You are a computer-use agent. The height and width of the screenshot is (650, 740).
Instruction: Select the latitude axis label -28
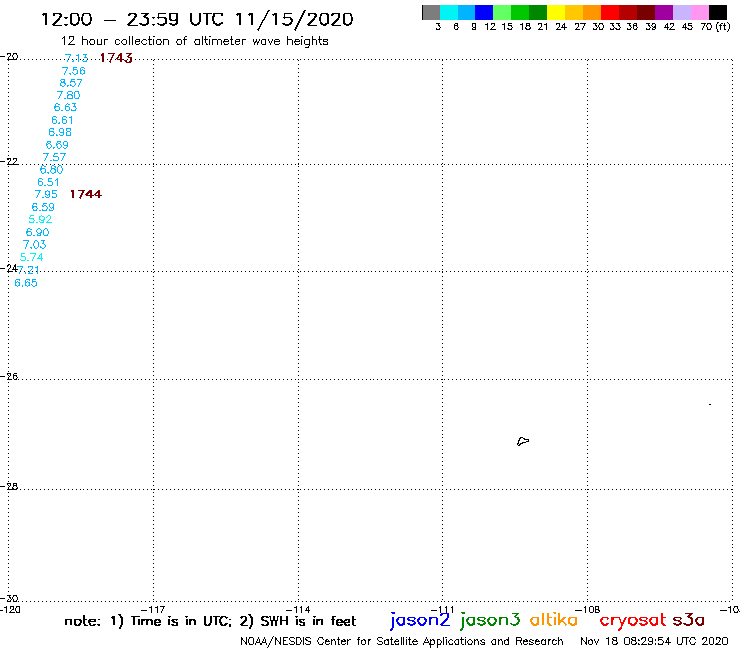tap(9, 486)
